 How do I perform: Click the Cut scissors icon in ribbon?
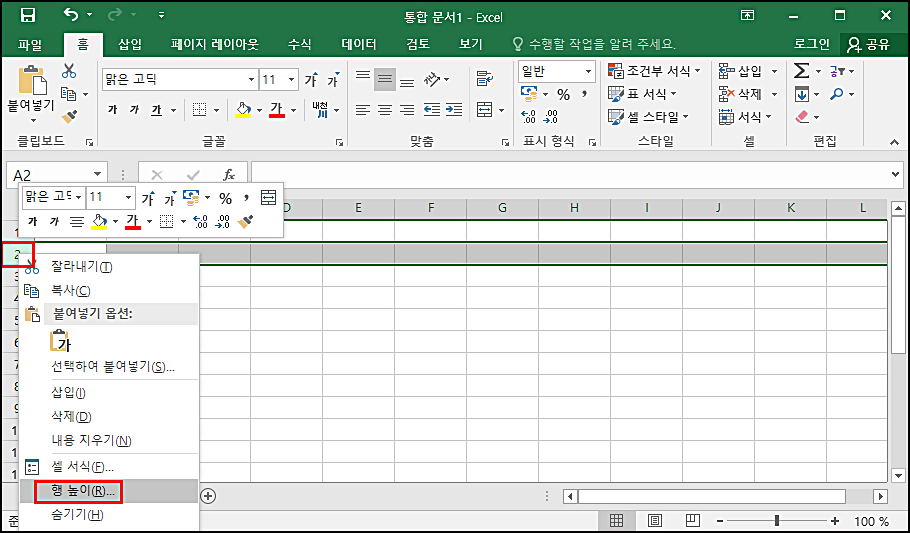(69, 71)
